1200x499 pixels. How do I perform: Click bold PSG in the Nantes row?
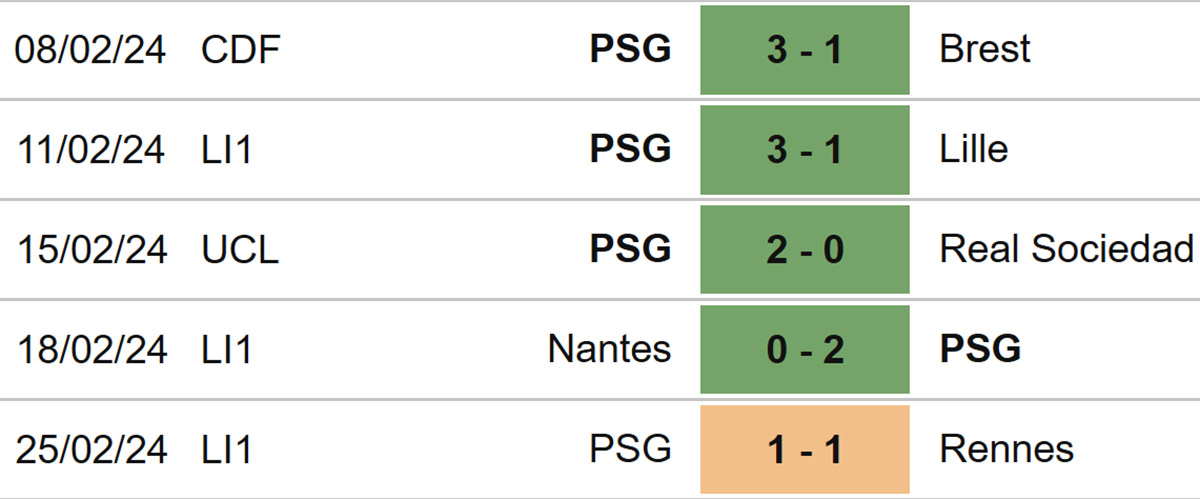pos(981,349)
